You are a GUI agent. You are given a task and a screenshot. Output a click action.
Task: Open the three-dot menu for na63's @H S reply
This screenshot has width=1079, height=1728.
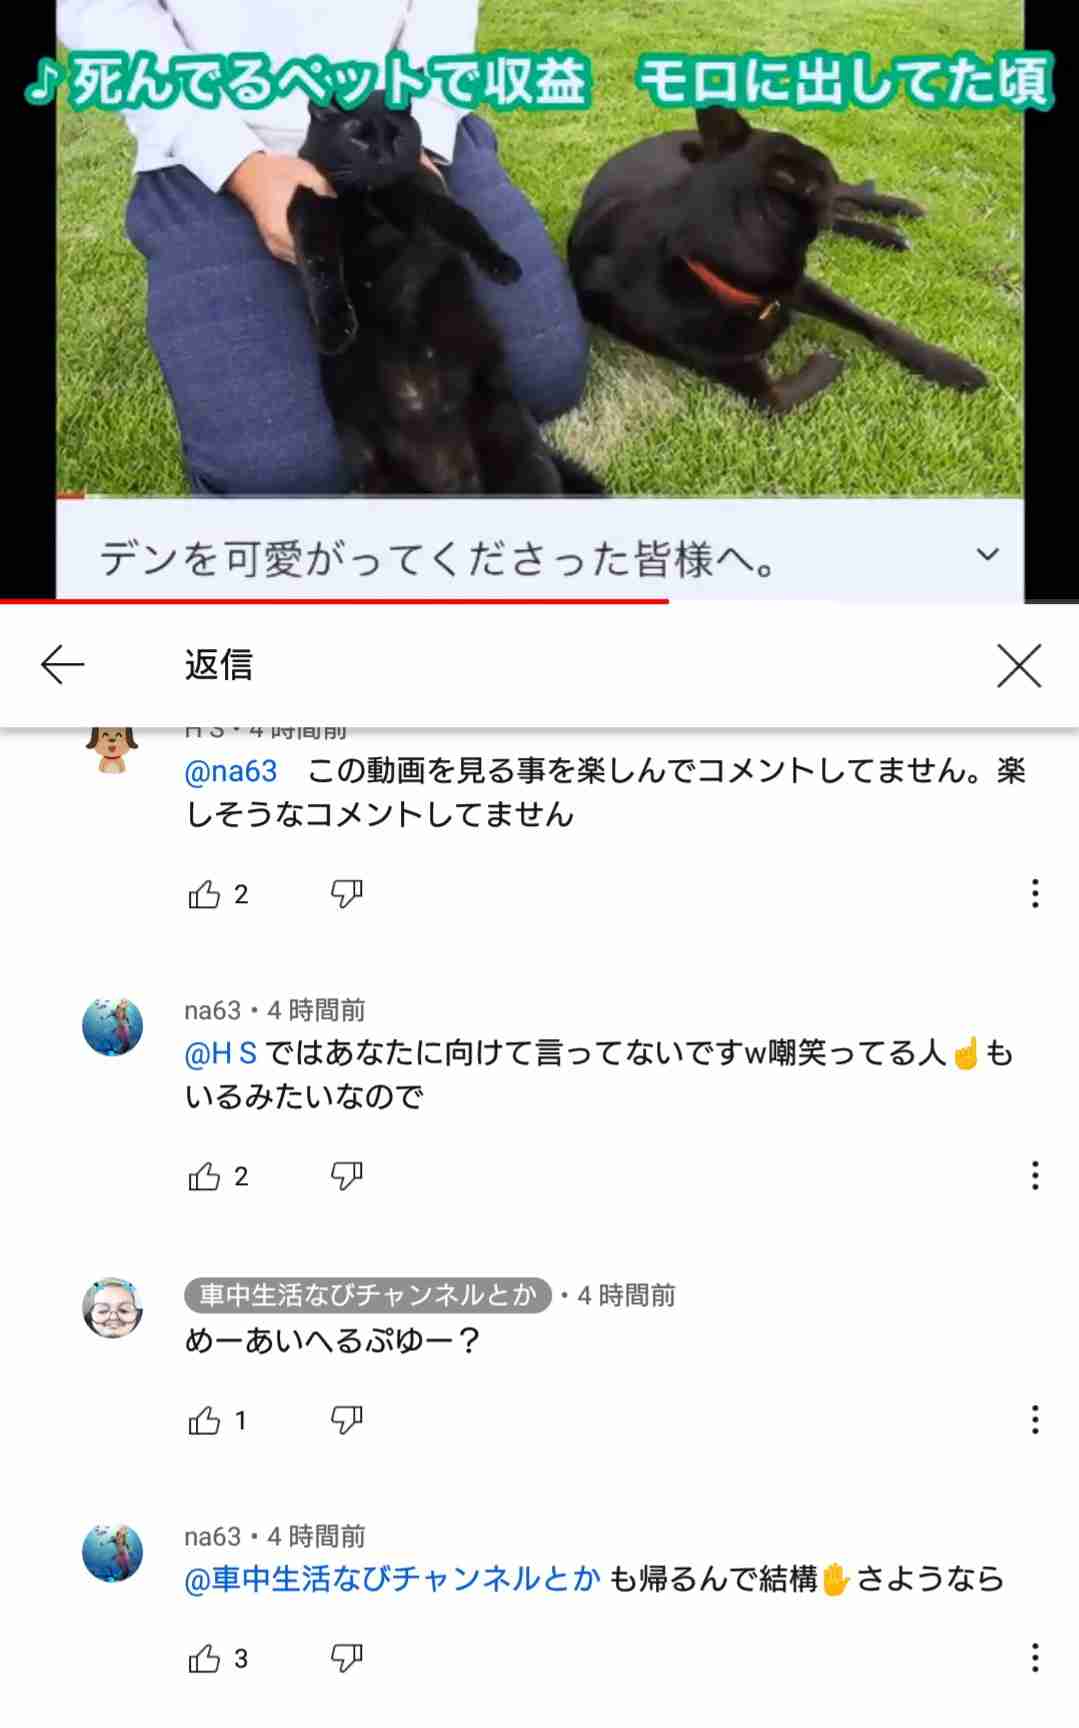point(1035,1175)
